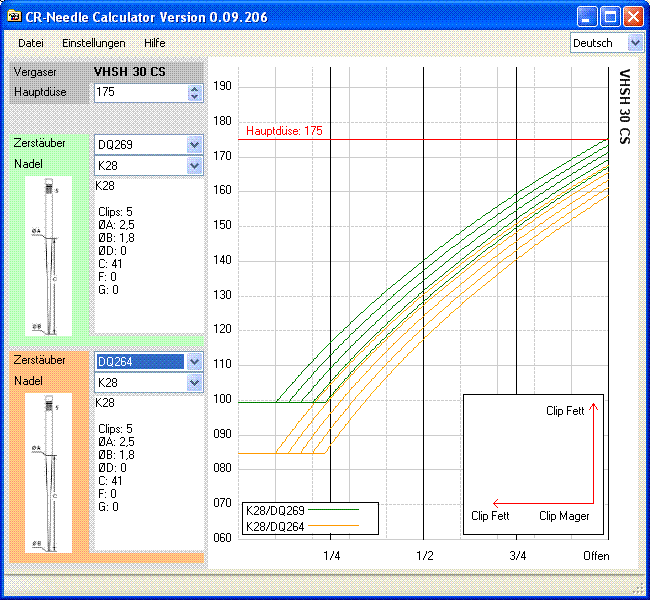This screenshot has height=600, width=650.
Task: Click the Hauptdüse value field 175
Action: (141, 92)
